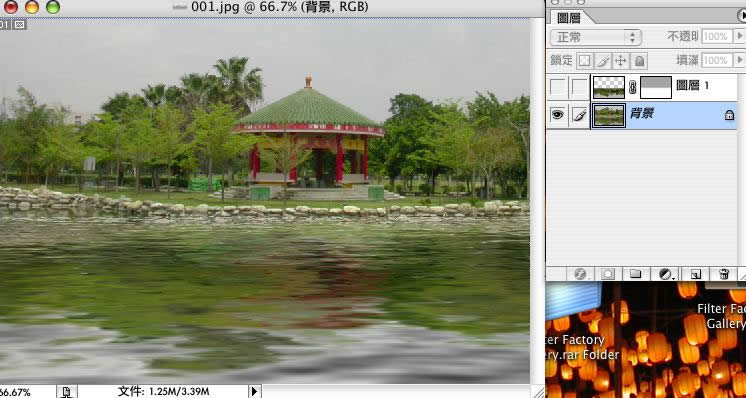Click the 66.67% zoom level field
Viewport: 746px width, 398px height.
coord(15,392)
